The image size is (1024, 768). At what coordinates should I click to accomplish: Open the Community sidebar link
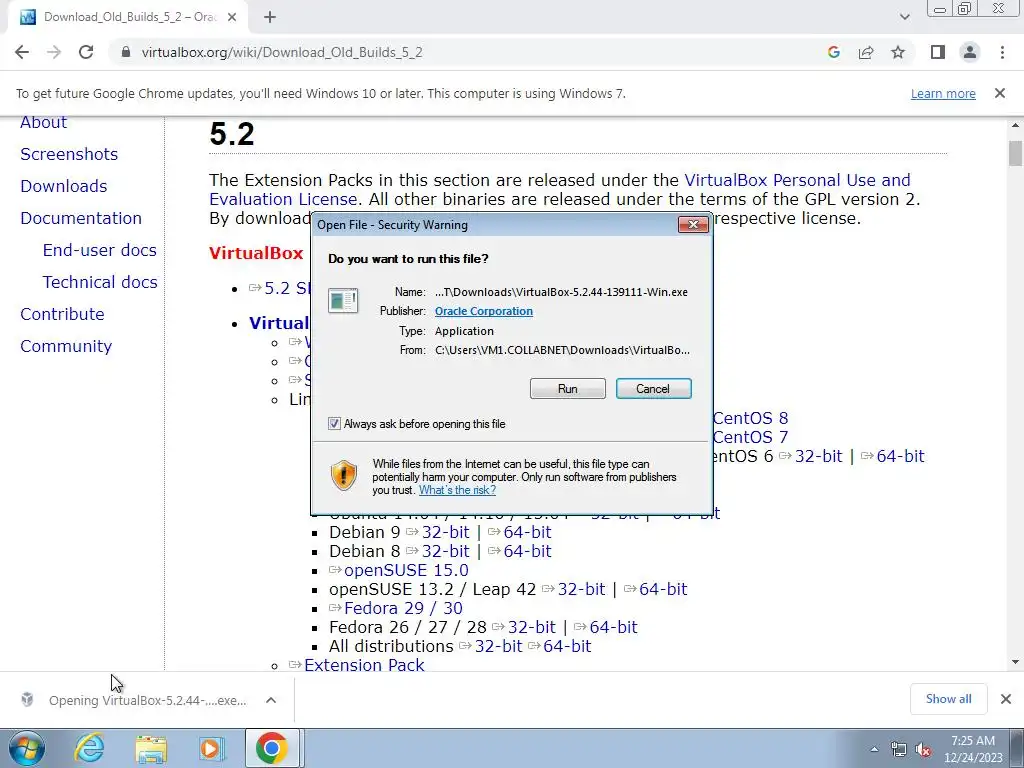(66, 346)
